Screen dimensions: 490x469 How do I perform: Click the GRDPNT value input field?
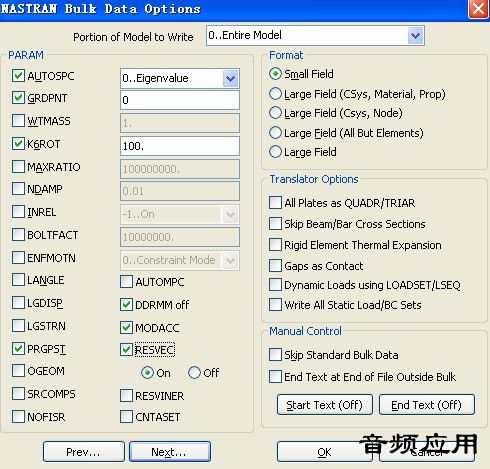click(180, 100)
